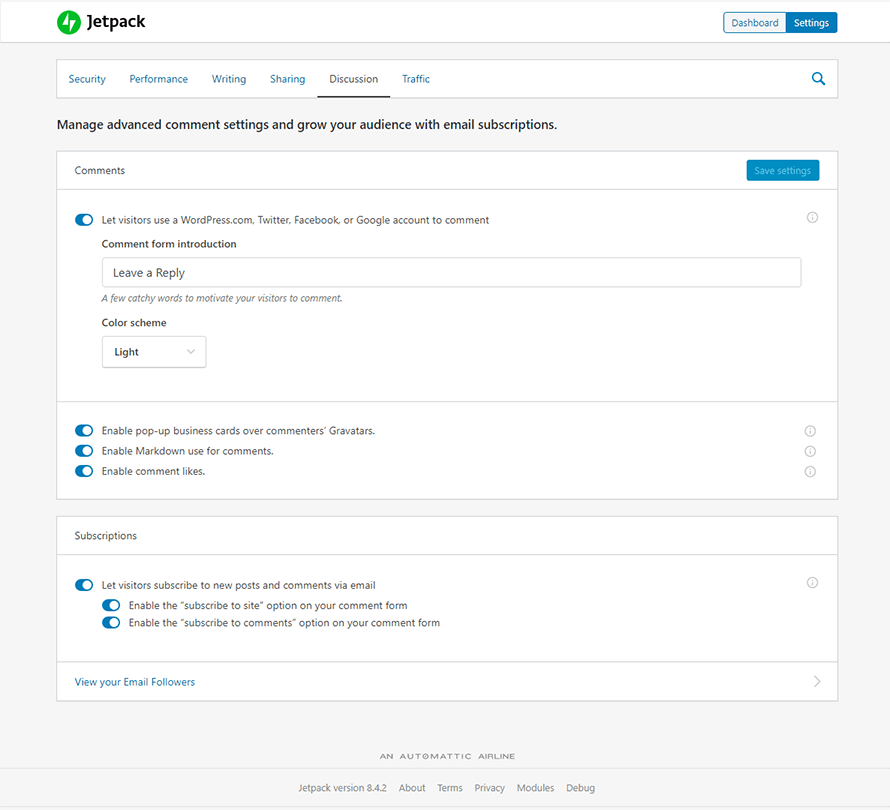This screenshot has height=810, width=890.
Task: Show info for Gravatar pop-up business cards
Action: [810, 431]
